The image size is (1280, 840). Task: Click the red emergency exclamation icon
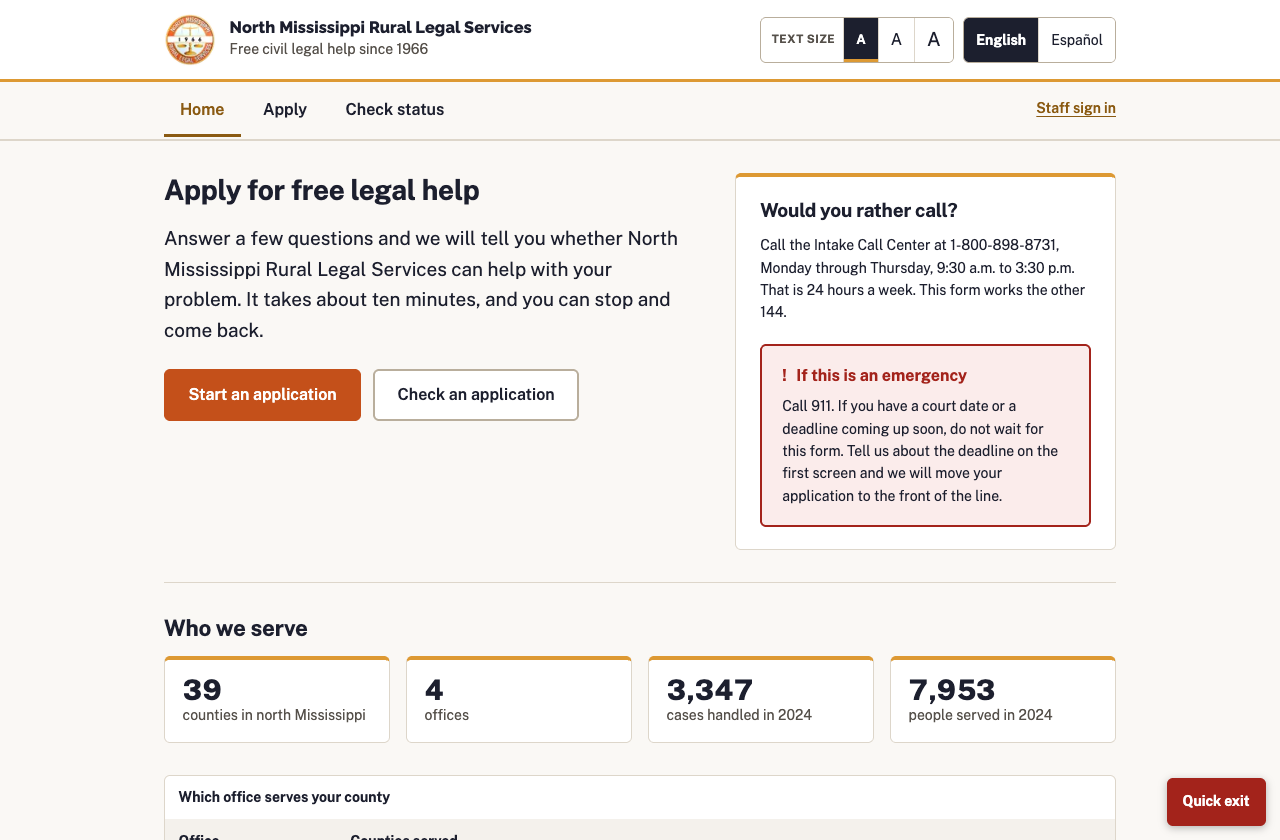pyautogui.click(x=785, y=376)
